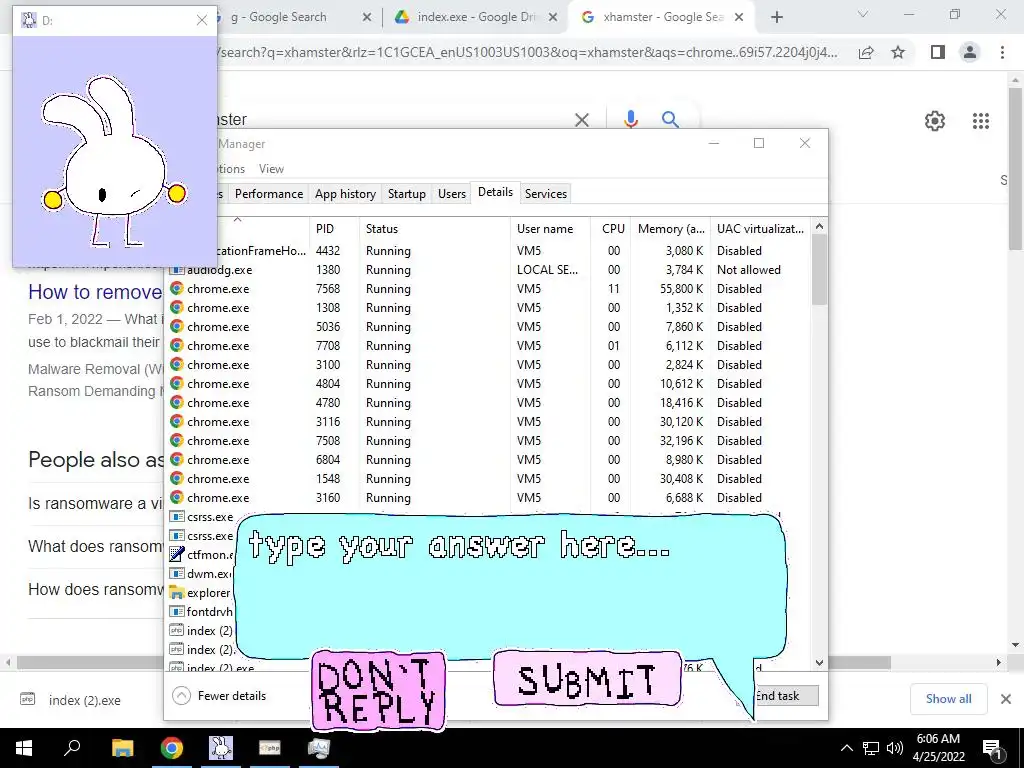Open Chrome profile avatar
The width and height of the screenshot is (1024, 768).
970,52
